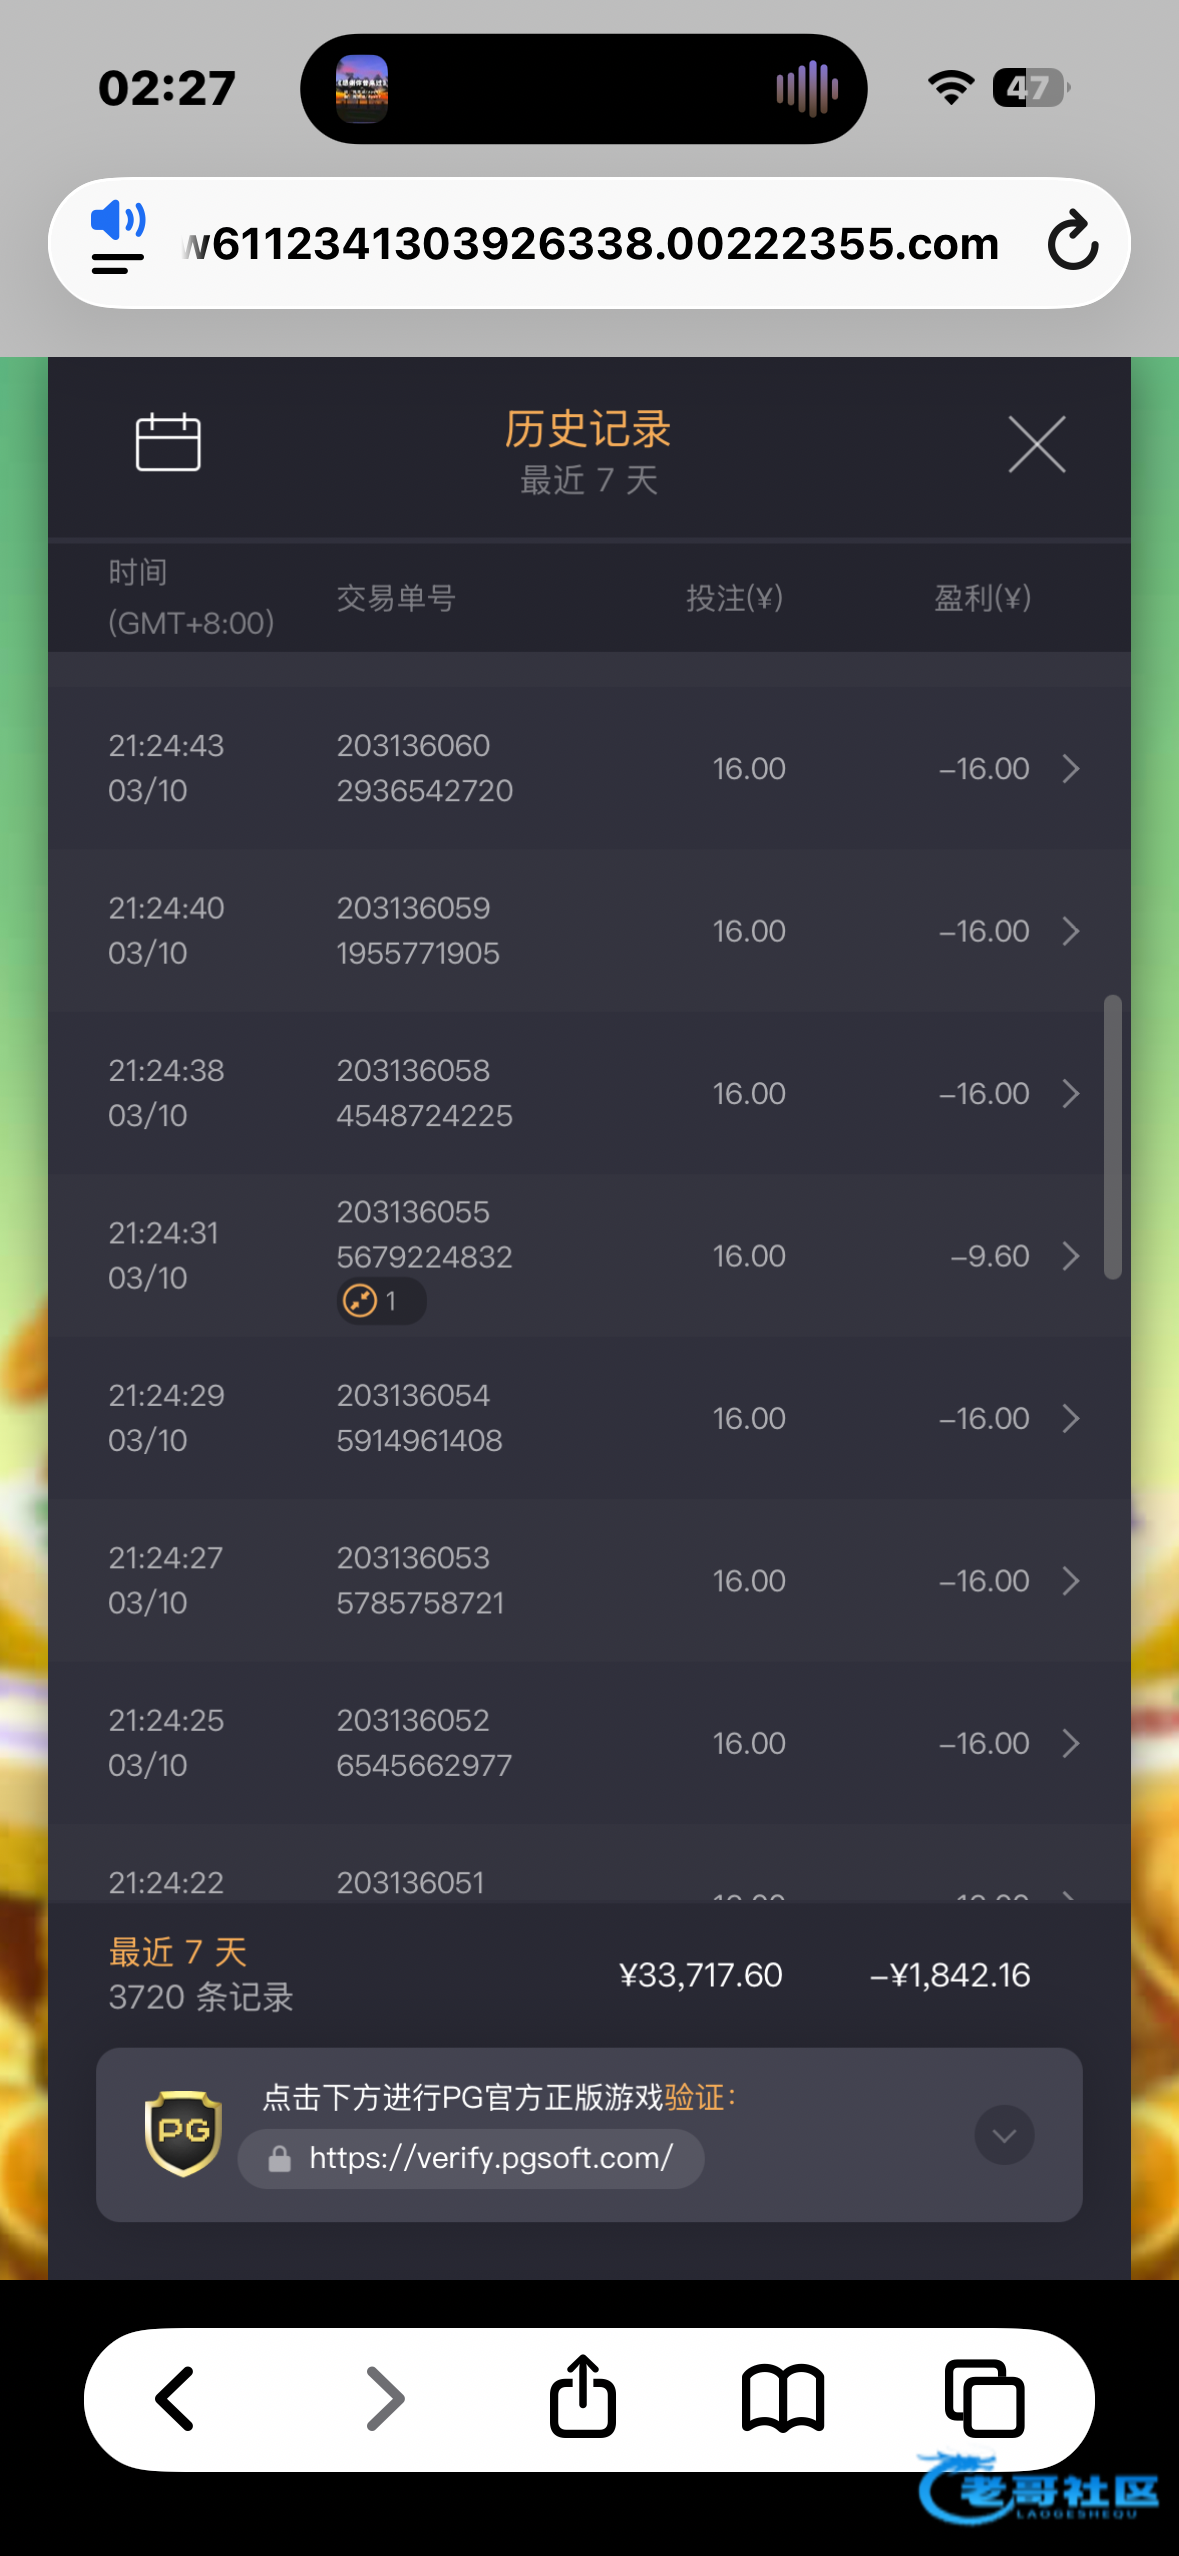
Task: Tap the website address field
Action: [590, 244]
